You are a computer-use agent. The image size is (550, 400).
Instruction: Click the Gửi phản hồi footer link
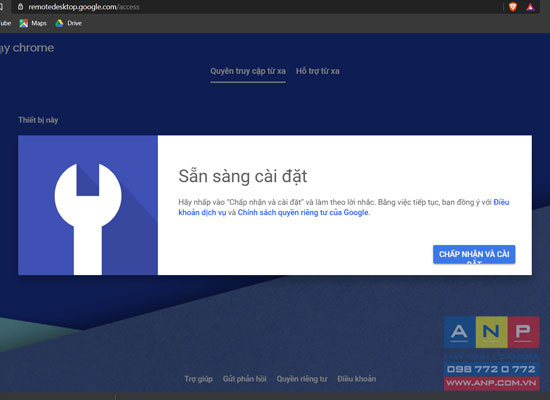pyautogui.click(x=244, y=379)
